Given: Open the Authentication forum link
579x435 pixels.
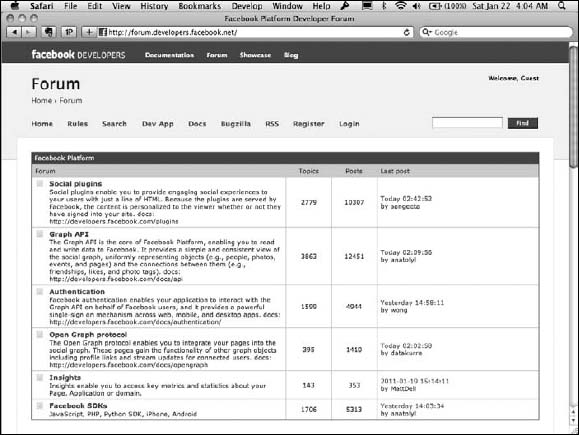Looking at the screenshot, I should click(77, 292).
